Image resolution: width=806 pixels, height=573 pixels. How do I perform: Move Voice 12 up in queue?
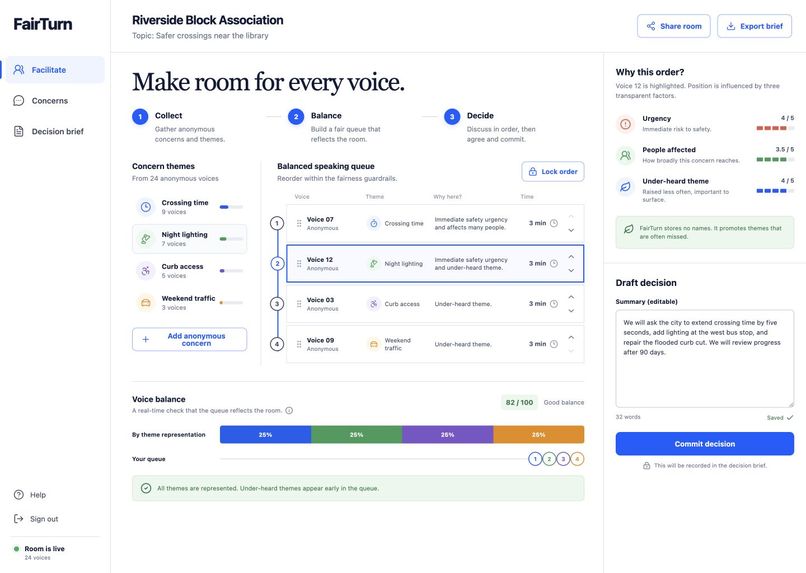click(571, 256)
